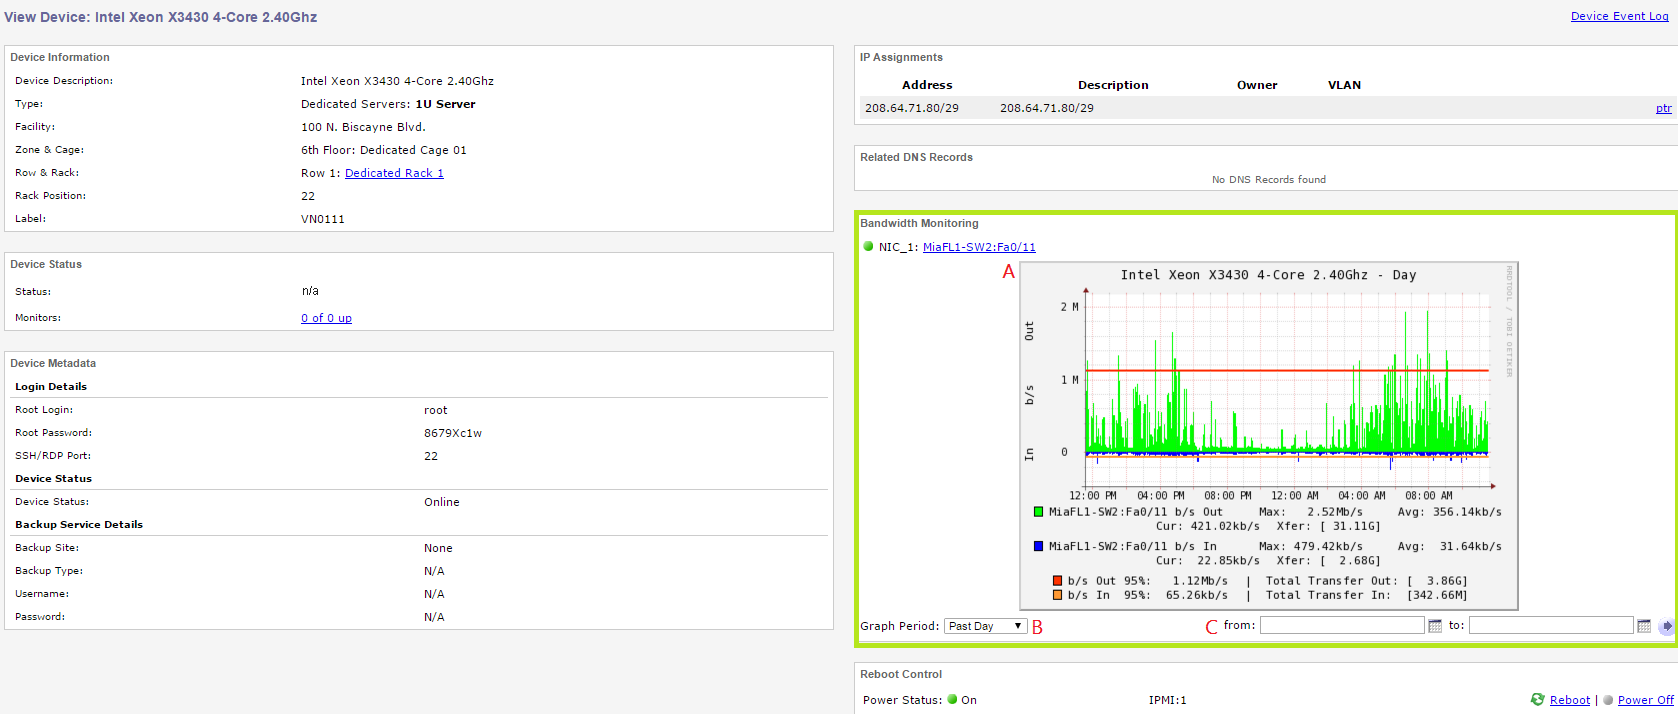1678x714 pixels.
Task: Click the orange b/s In 95% legend swatch
Action: click(x=1057, y=595)
